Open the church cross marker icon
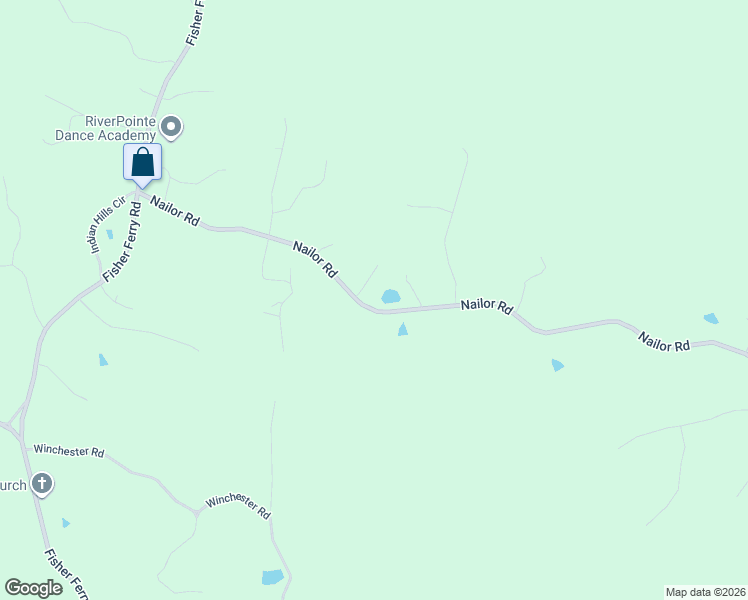 [42, 485]
